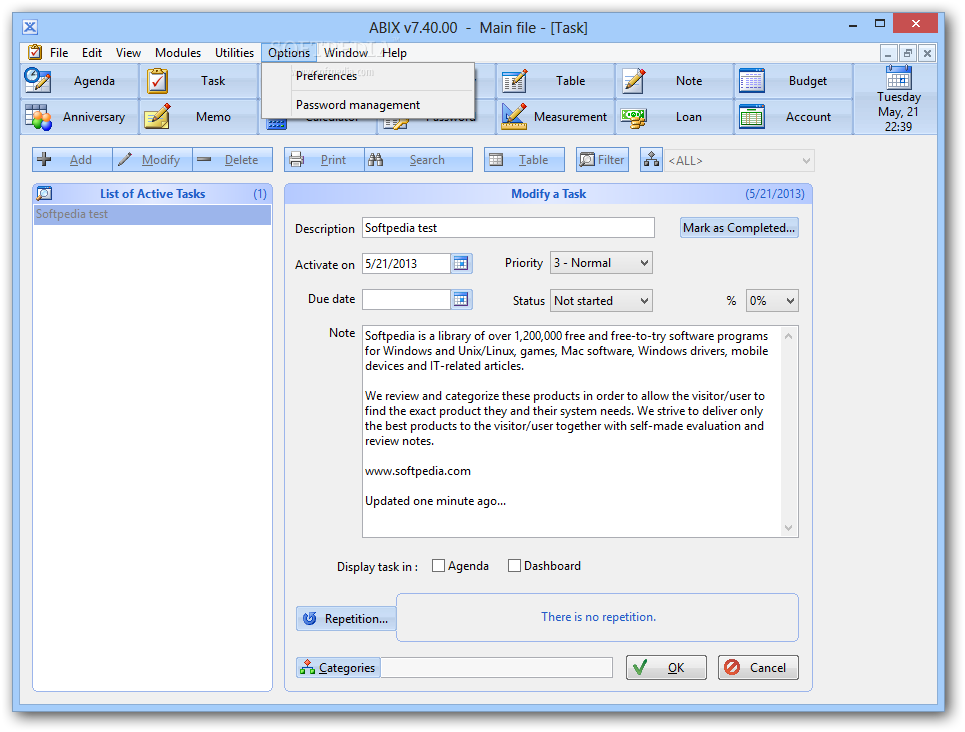Open the View menu
The image size is (965, 732).
click(x=128, y=53)
